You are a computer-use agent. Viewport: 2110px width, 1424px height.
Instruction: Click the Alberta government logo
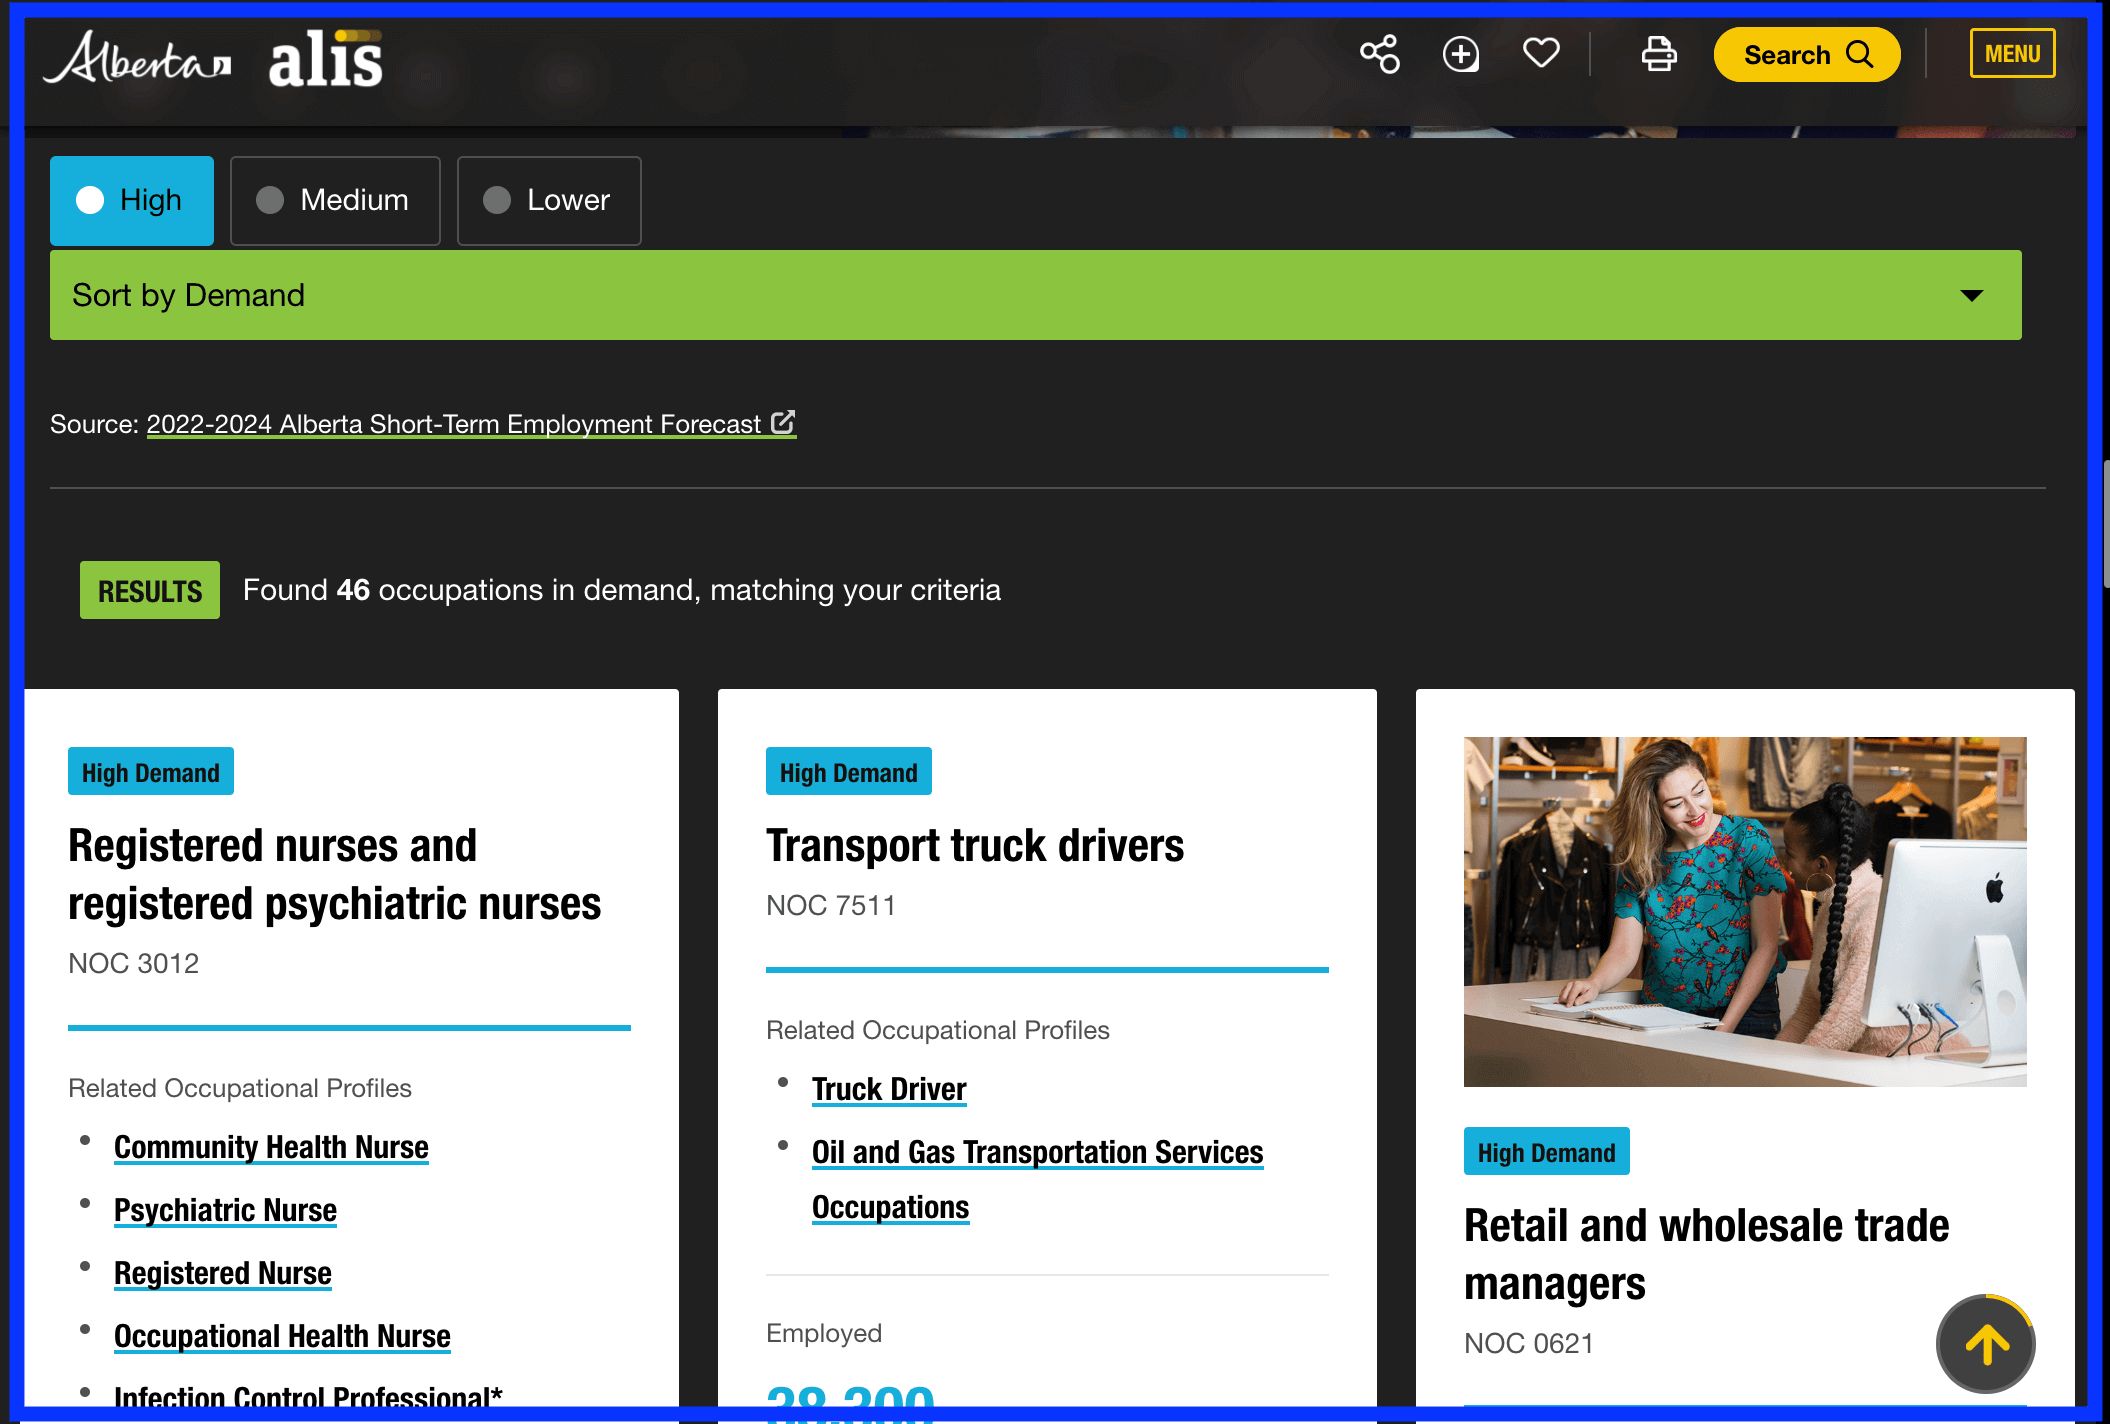(138, 59)
